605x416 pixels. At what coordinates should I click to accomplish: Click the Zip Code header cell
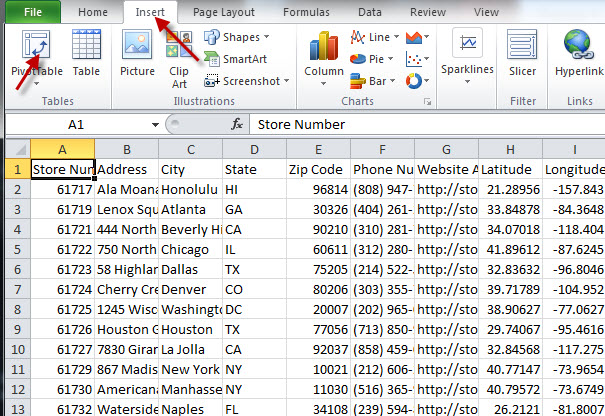click(318, 169)
